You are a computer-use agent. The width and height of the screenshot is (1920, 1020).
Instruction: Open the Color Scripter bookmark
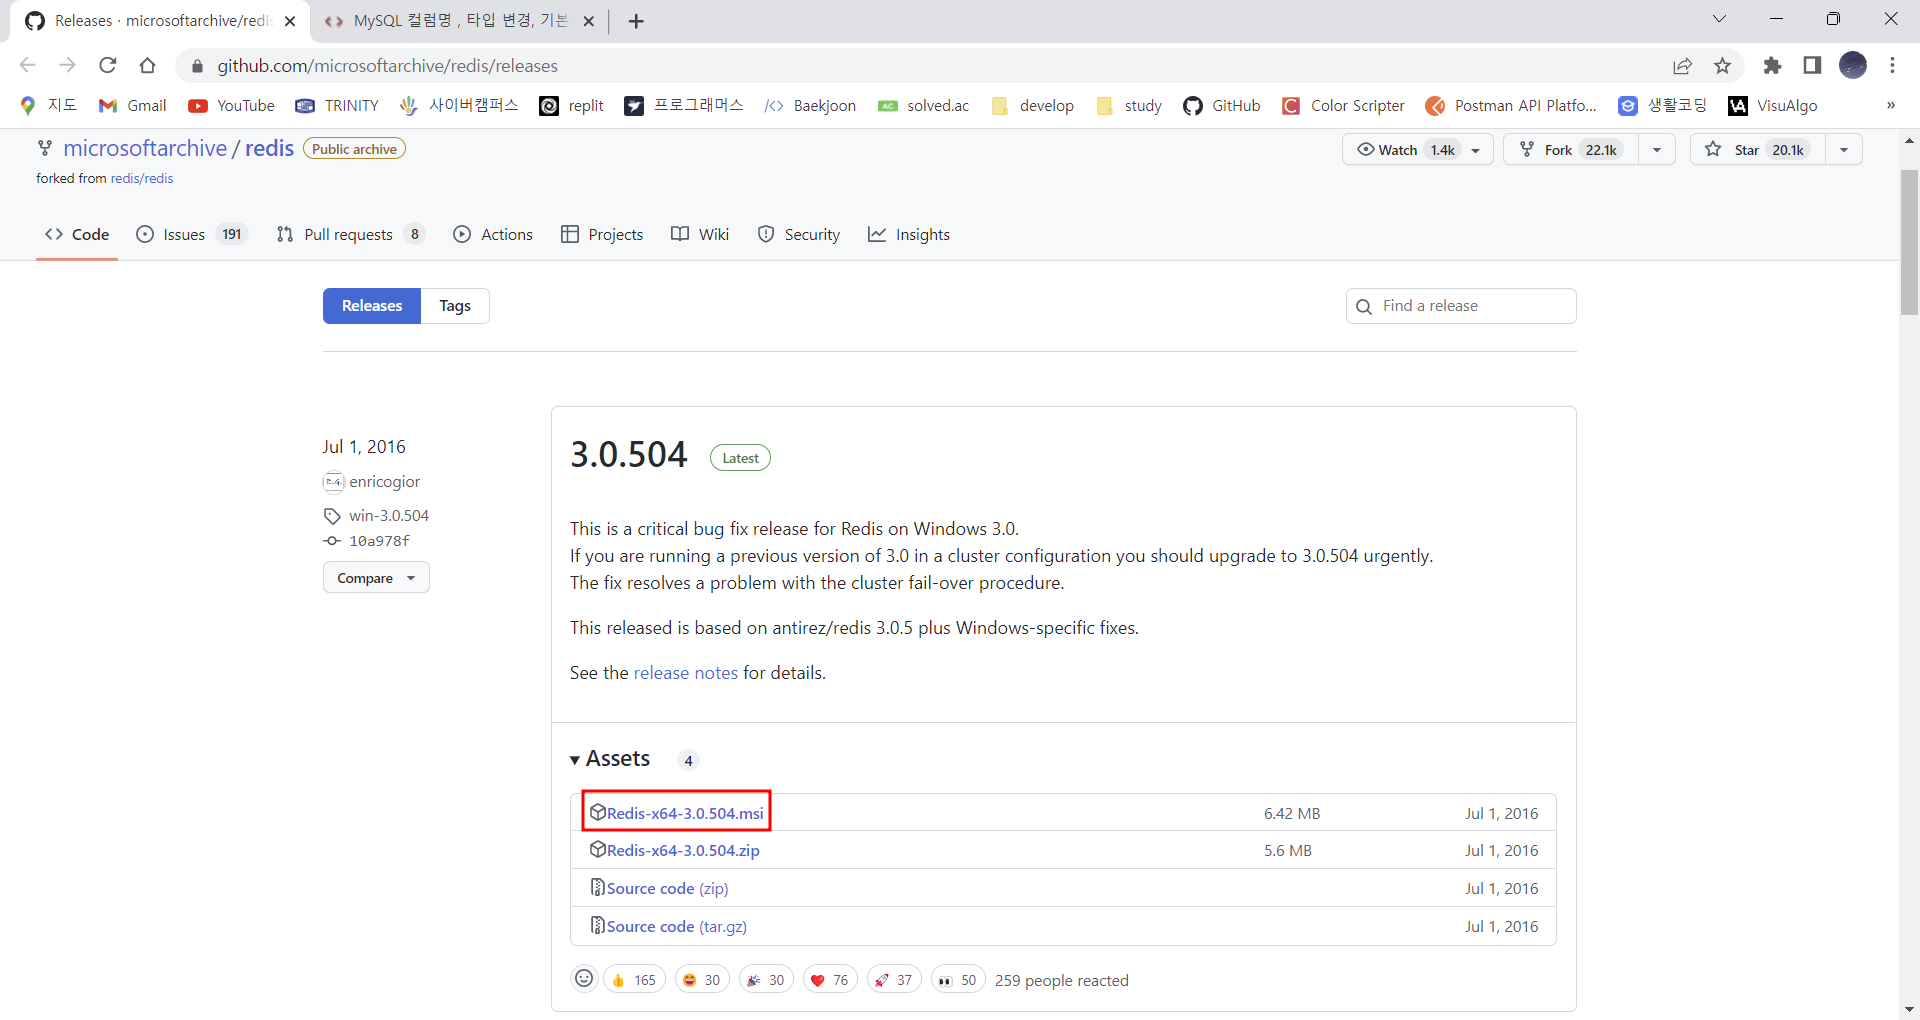coord(1343,106)
